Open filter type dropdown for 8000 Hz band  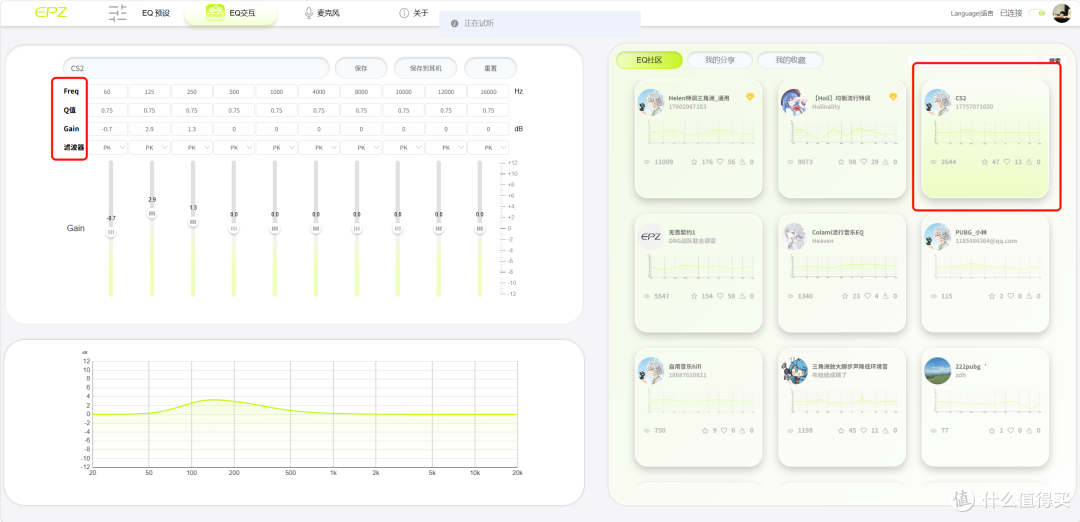pyautogui.click(x=361, y=147)
